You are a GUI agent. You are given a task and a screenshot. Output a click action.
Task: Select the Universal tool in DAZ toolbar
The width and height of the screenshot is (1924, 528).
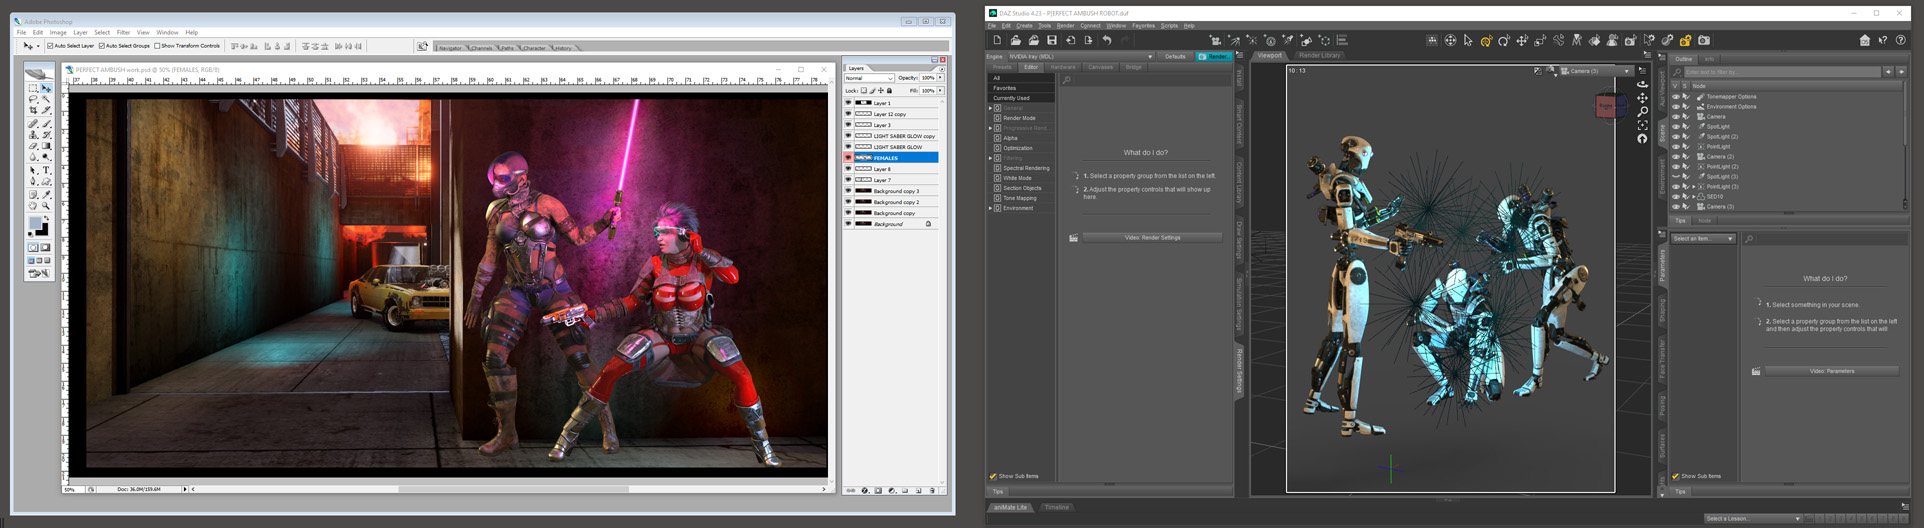pos(1487,40)
